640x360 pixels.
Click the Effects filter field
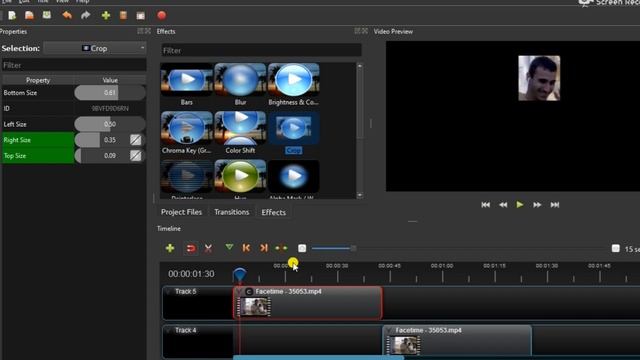click(x=261, y=51)
